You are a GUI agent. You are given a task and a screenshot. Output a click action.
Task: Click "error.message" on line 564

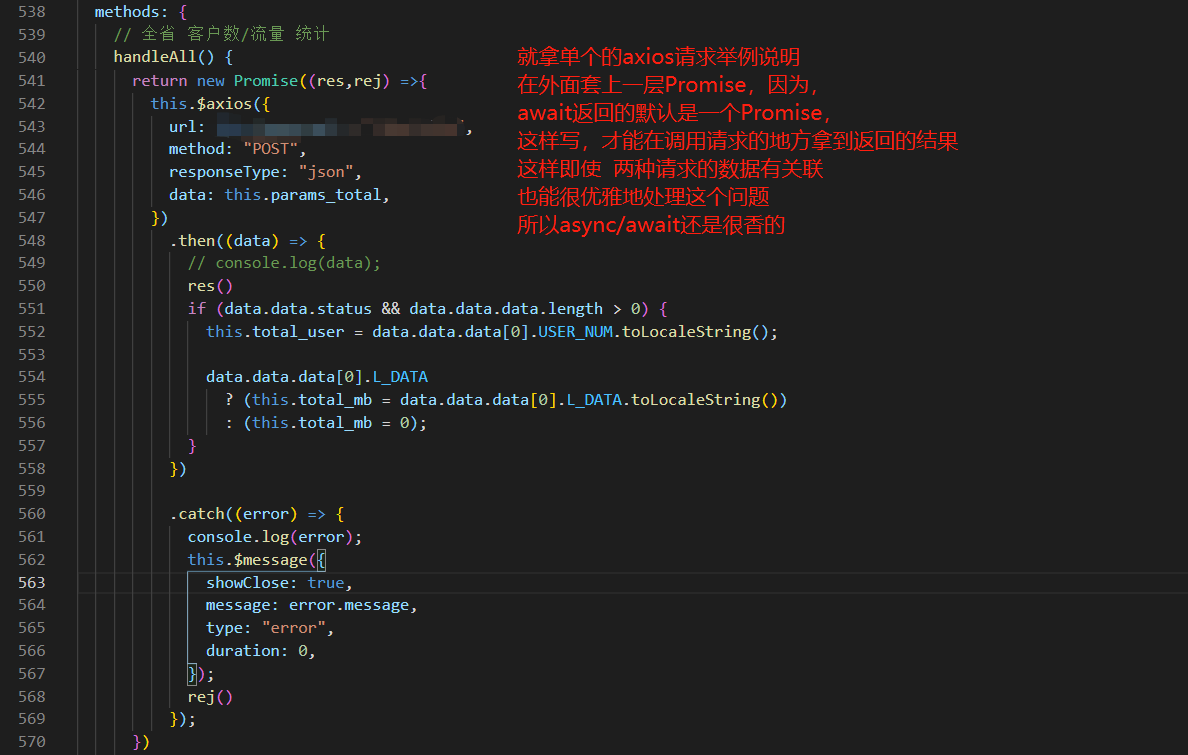[x=349, y=605]
